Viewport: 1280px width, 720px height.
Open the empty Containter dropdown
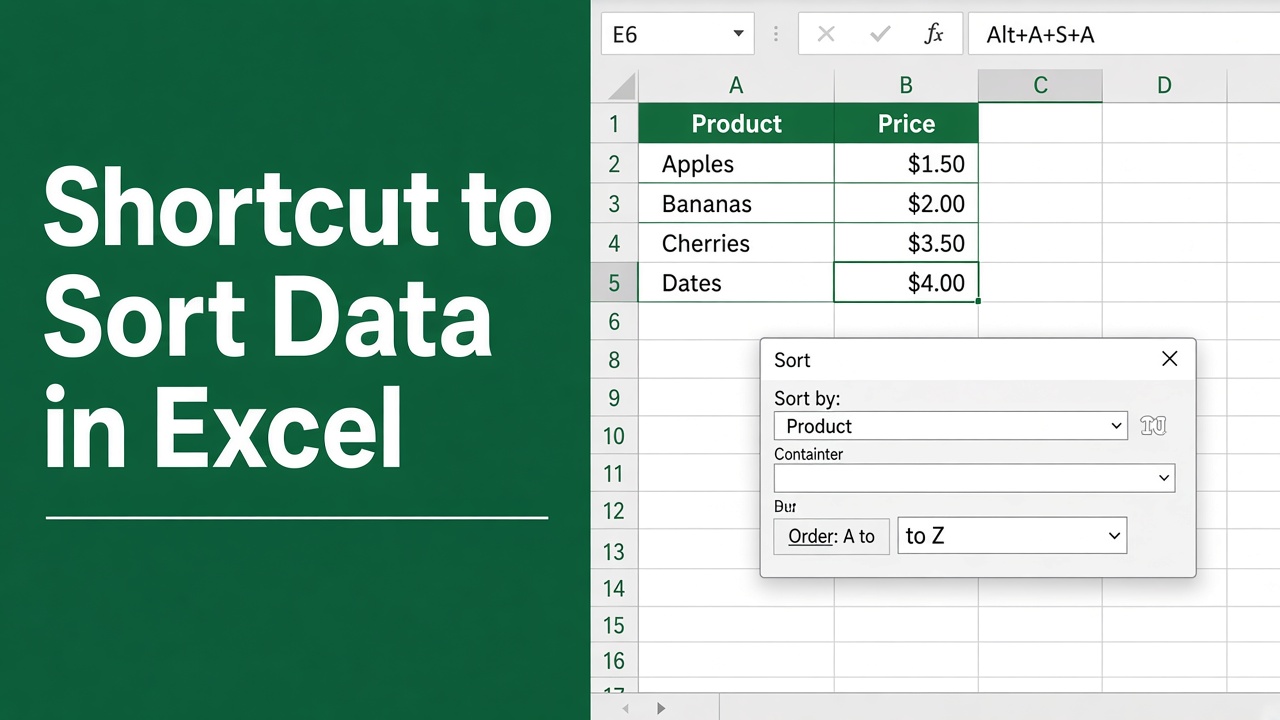click(975, 478)
